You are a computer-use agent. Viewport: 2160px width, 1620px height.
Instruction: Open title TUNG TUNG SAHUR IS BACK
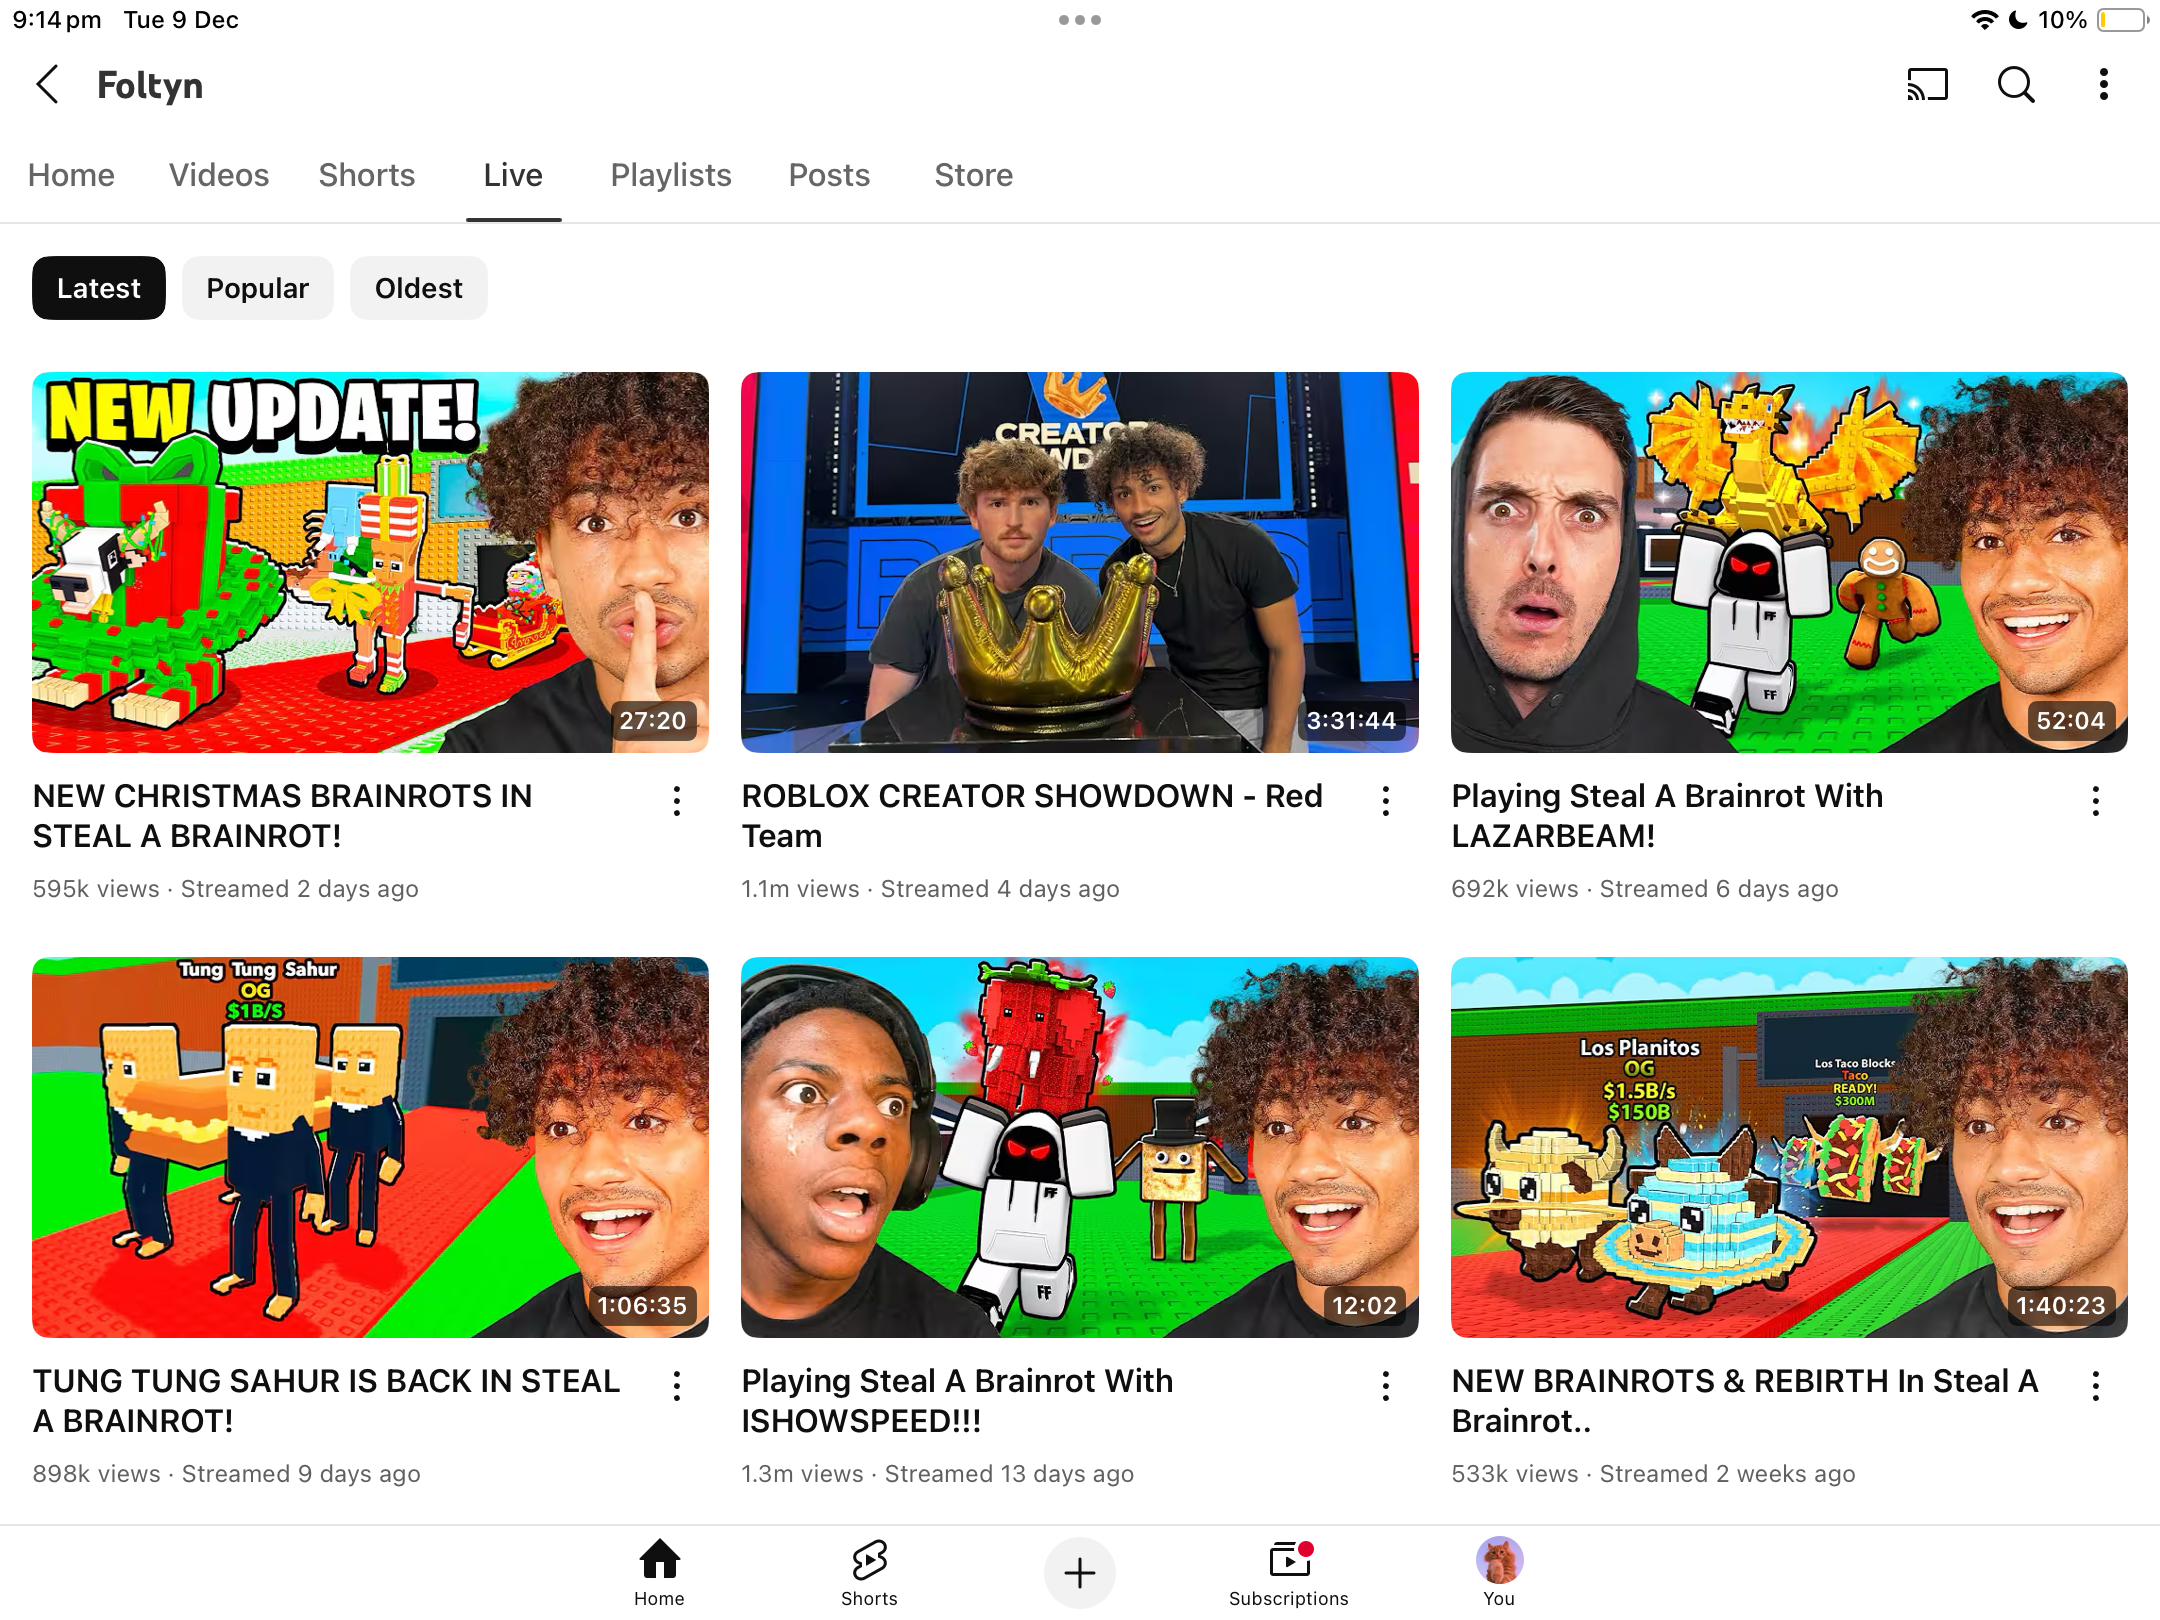point(326,1400)
